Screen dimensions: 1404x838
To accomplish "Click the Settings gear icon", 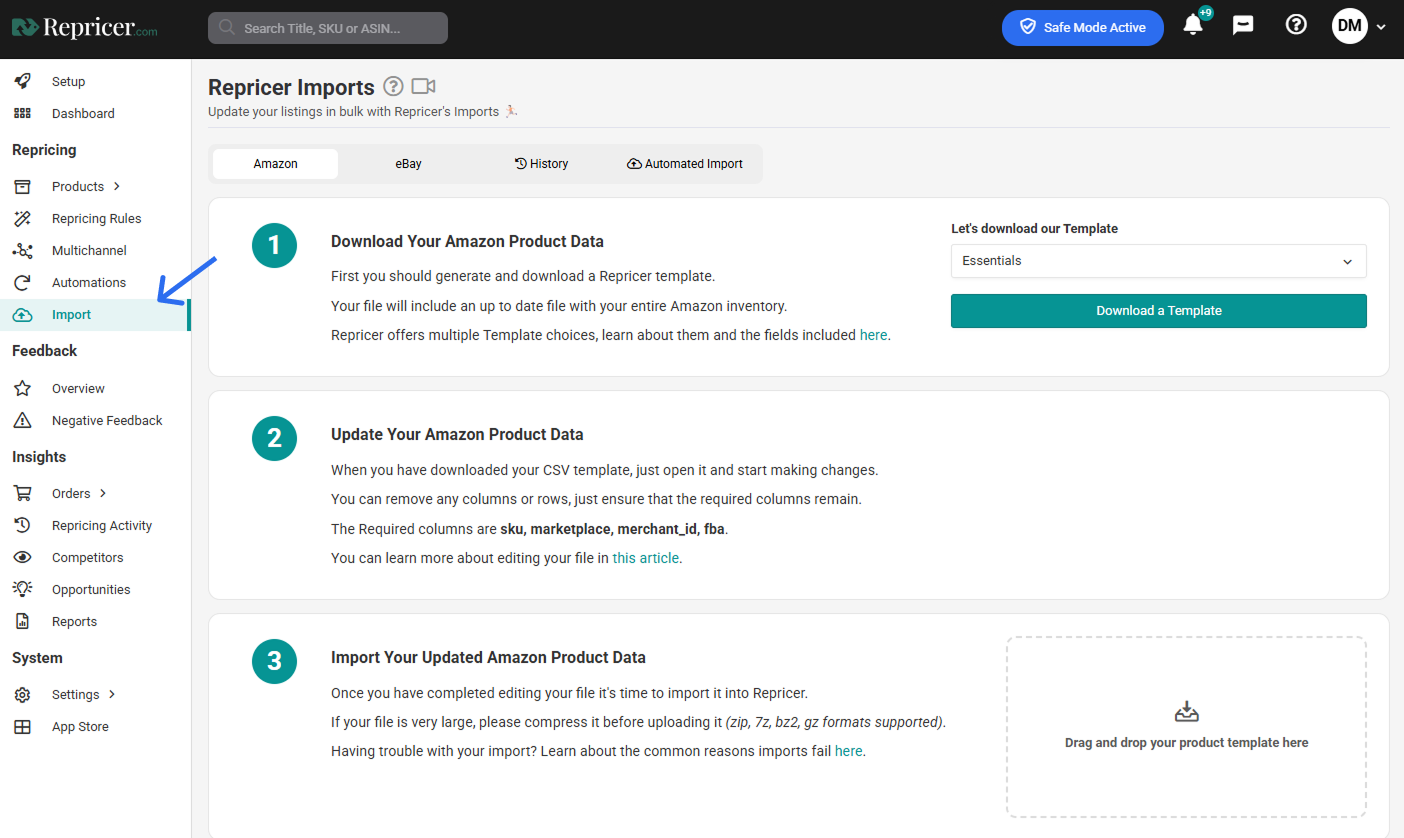I will pos(22,694).
